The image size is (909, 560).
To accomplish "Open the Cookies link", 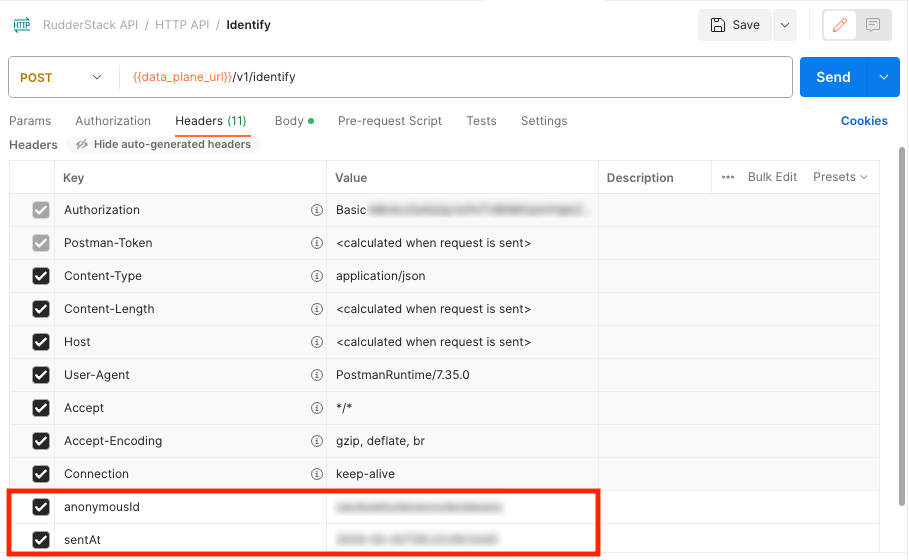I will [x=864, y=121].
